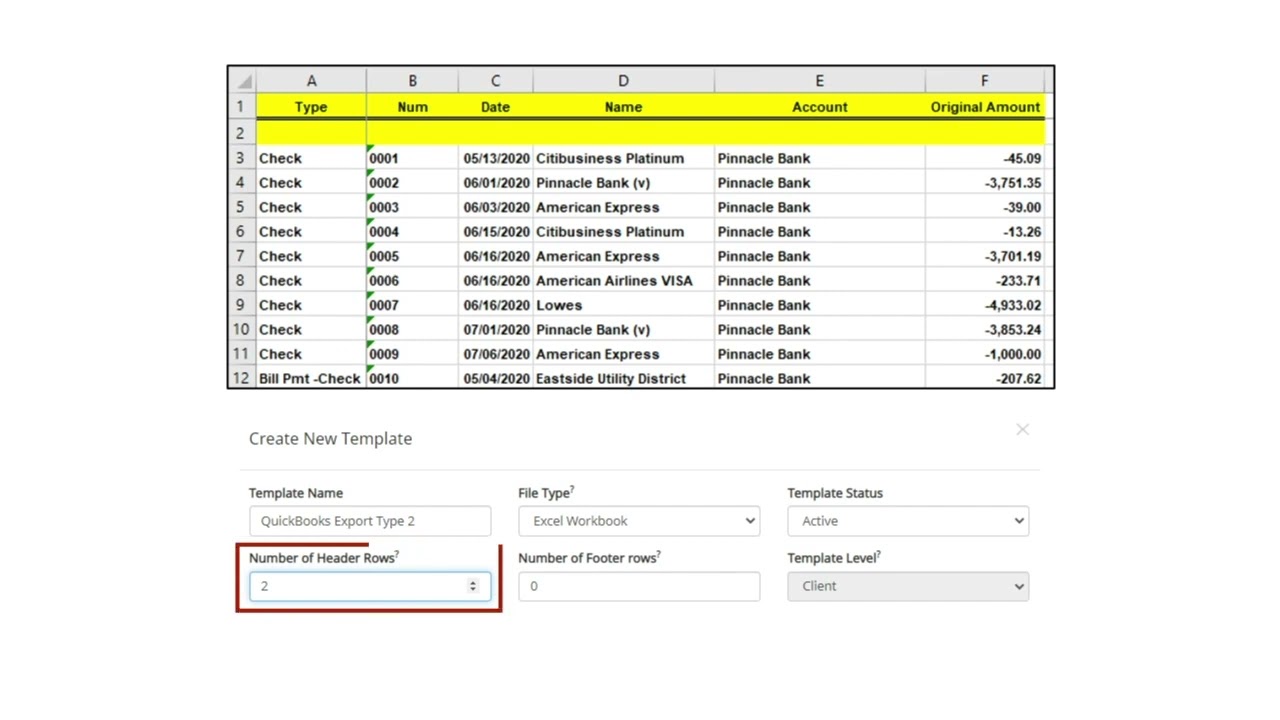The width and height of the screenshot is (1280, 720).
Task: Click the 'Original Amount' header cell
Action: pos(984,107)
